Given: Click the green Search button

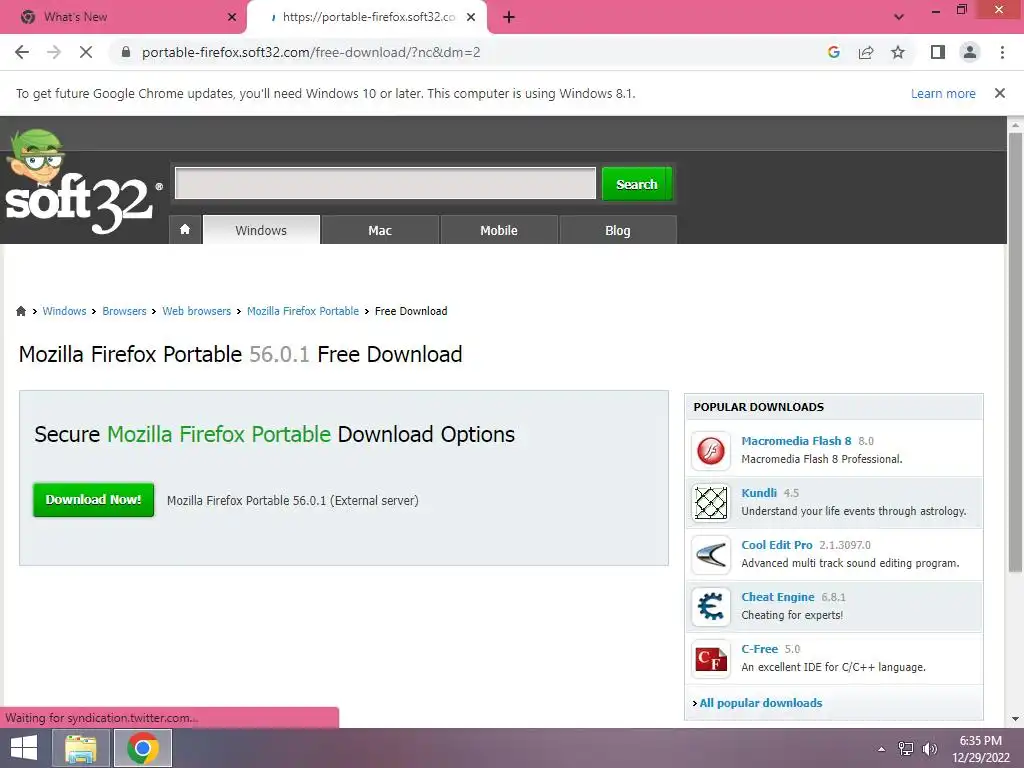Looking at the screenshot, I should pos(636,184).
